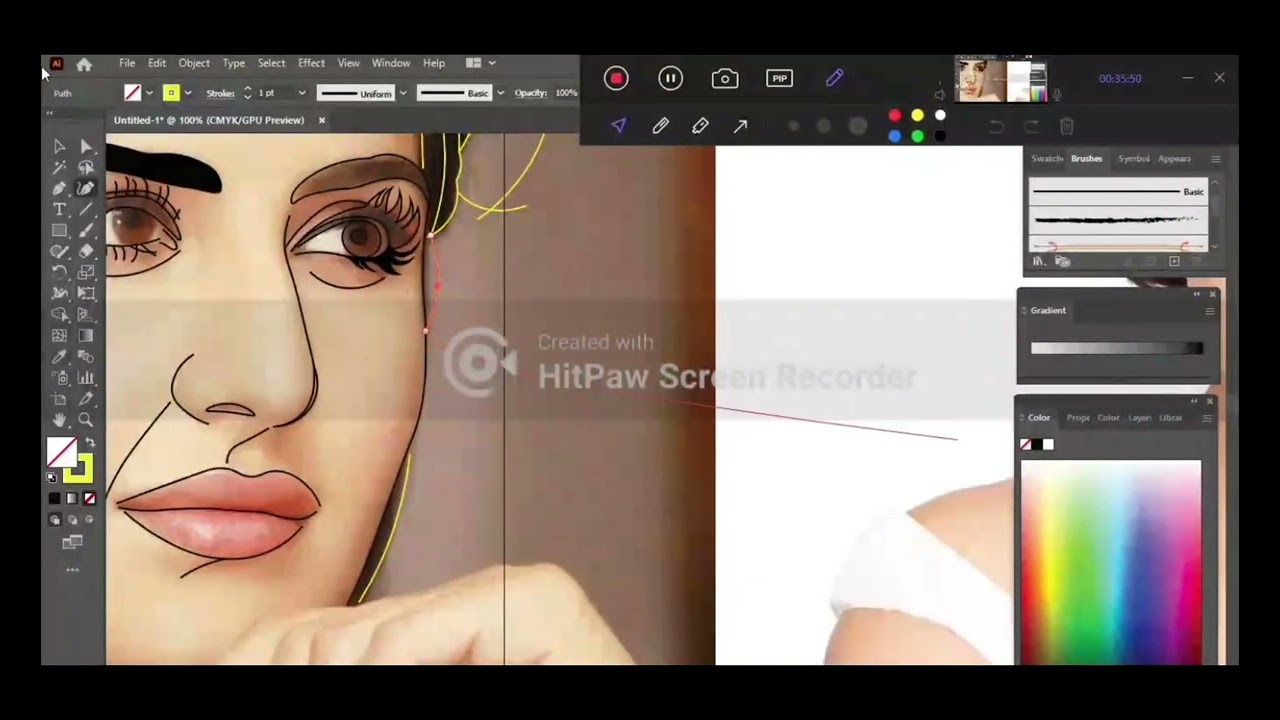1280x720 pixels.
Task: Select the Rotate tool
Action: pyautogui.click(x=59, y=272)
